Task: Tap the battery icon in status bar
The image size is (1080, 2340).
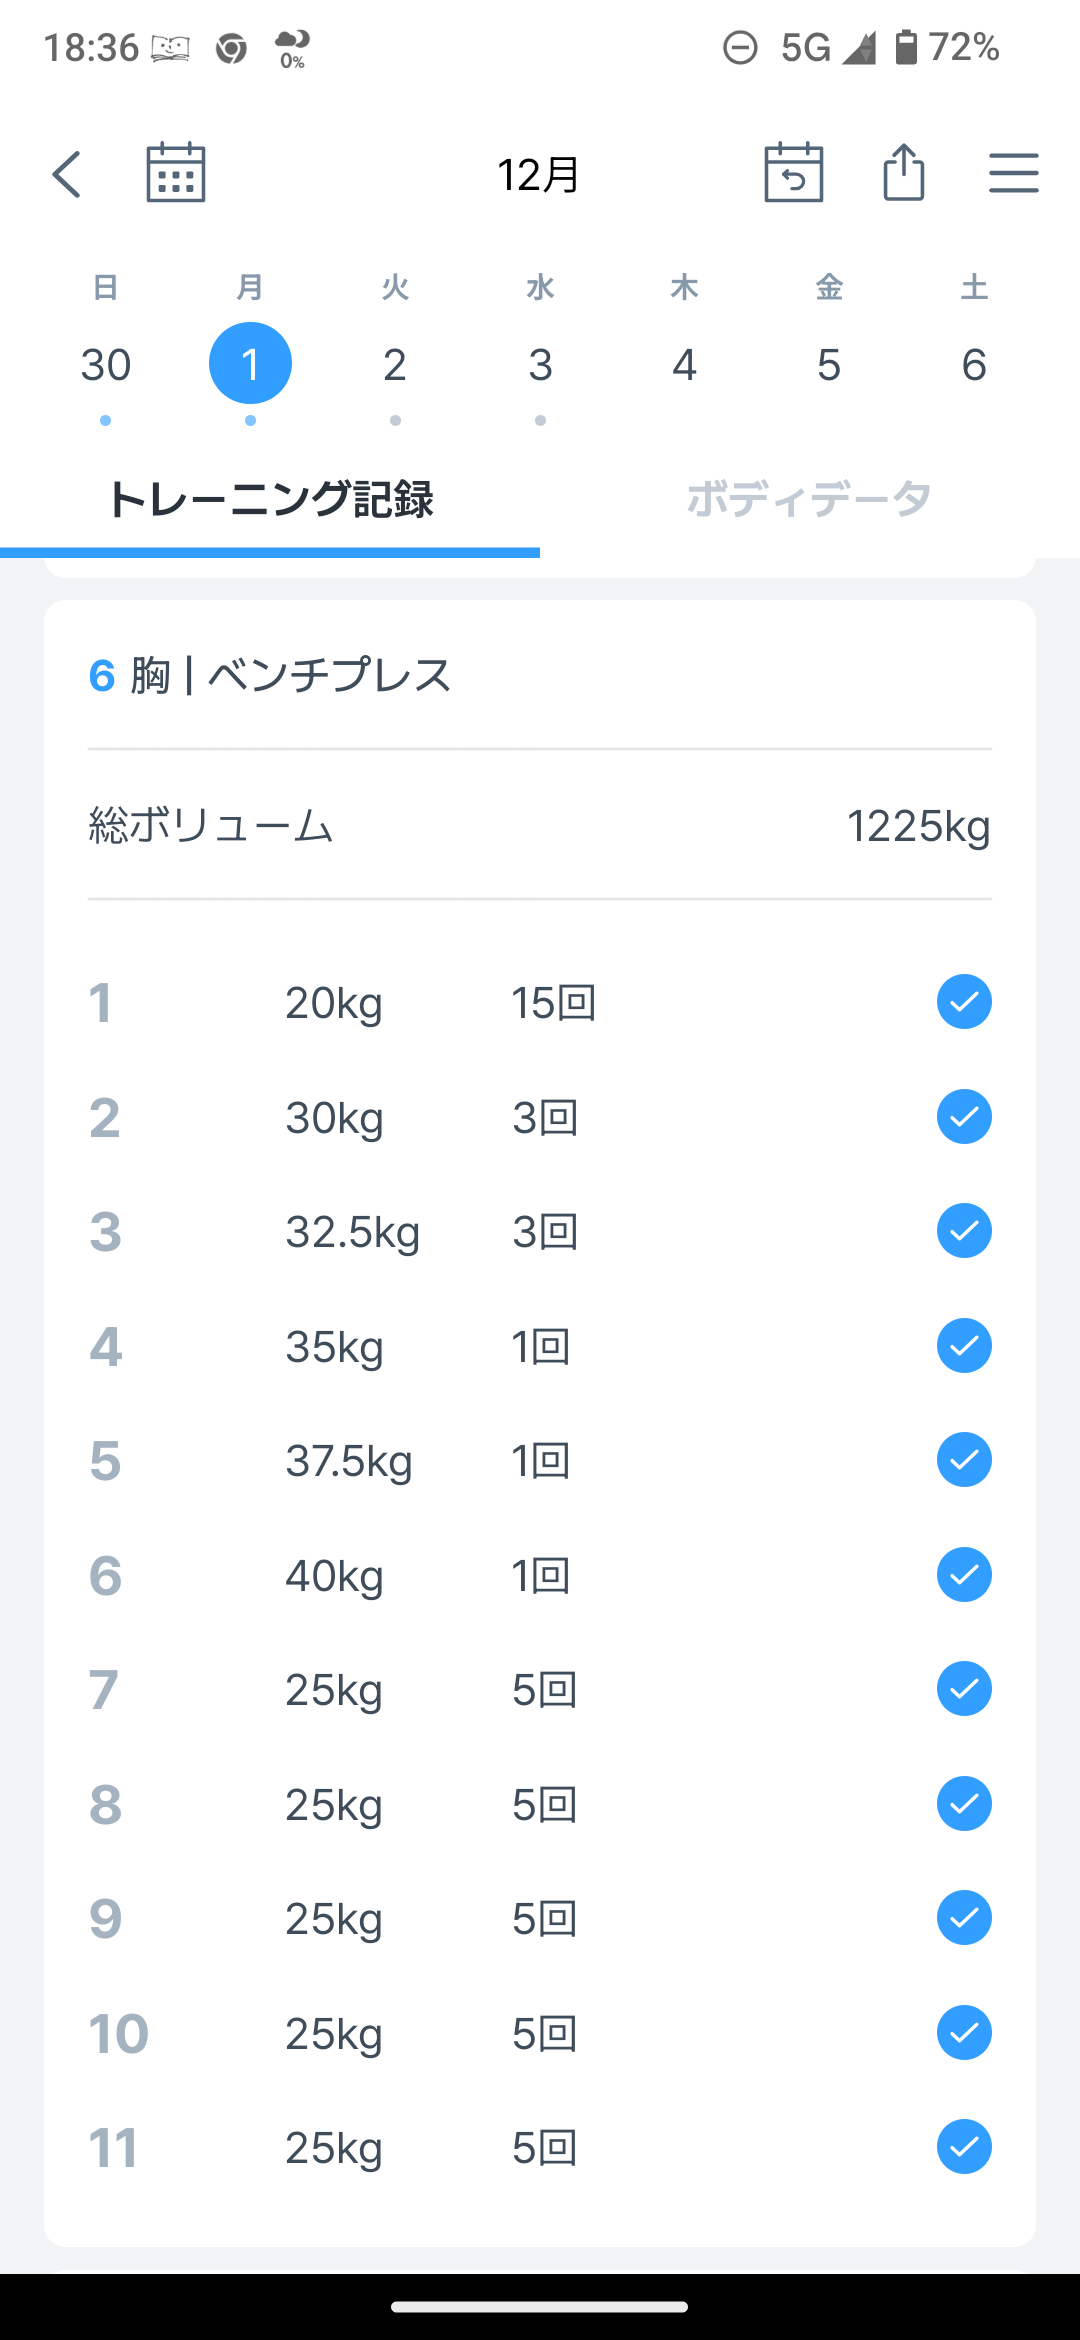Action: pos(906,47)
